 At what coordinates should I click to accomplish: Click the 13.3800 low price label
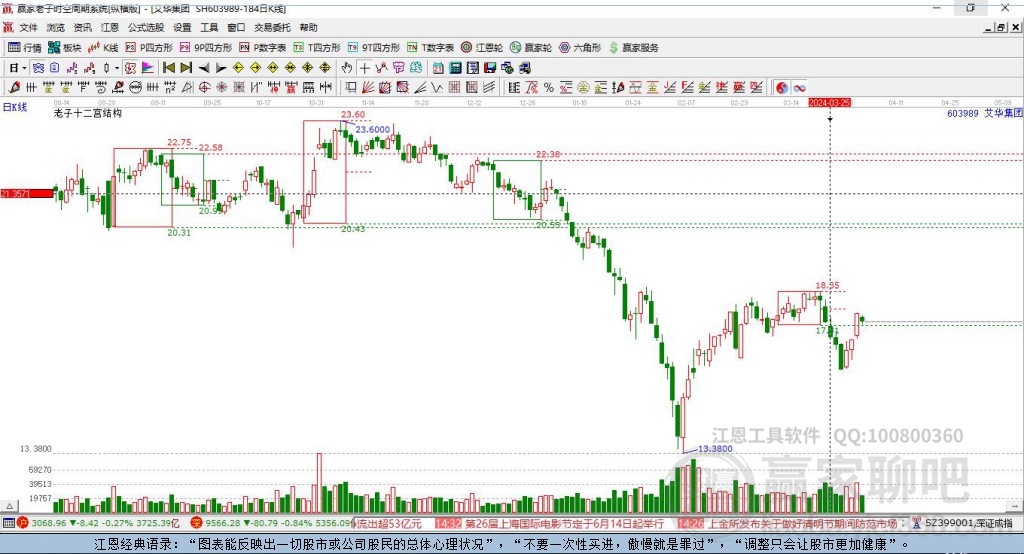tap(715, 449)
